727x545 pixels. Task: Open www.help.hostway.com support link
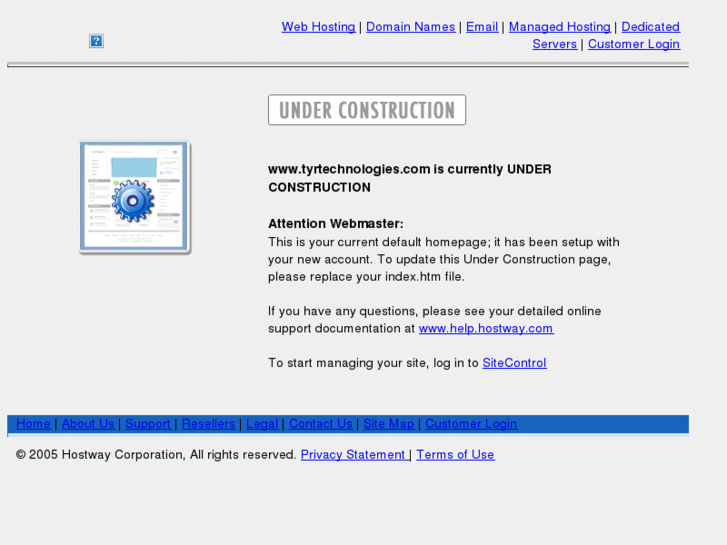(x=486, y=328)
